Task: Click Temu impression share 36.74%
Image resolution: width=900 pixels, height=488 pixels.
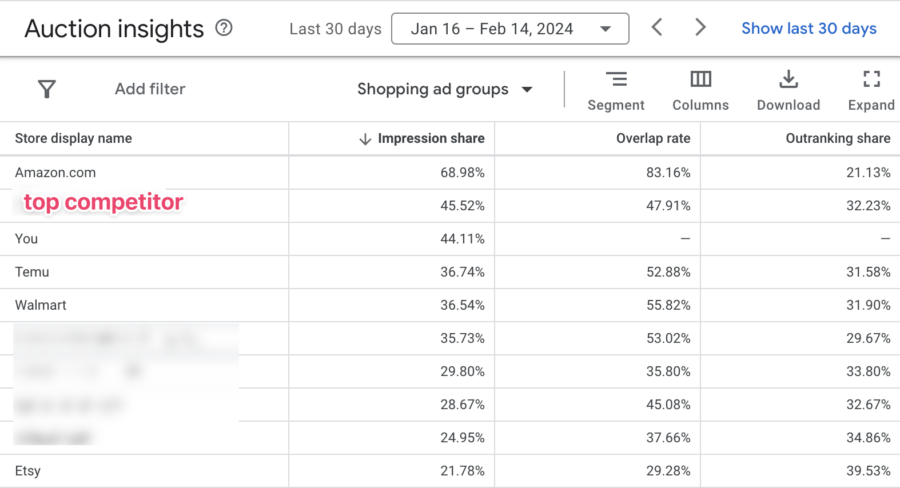Action: pyautogui.click(x=462, y=272)
